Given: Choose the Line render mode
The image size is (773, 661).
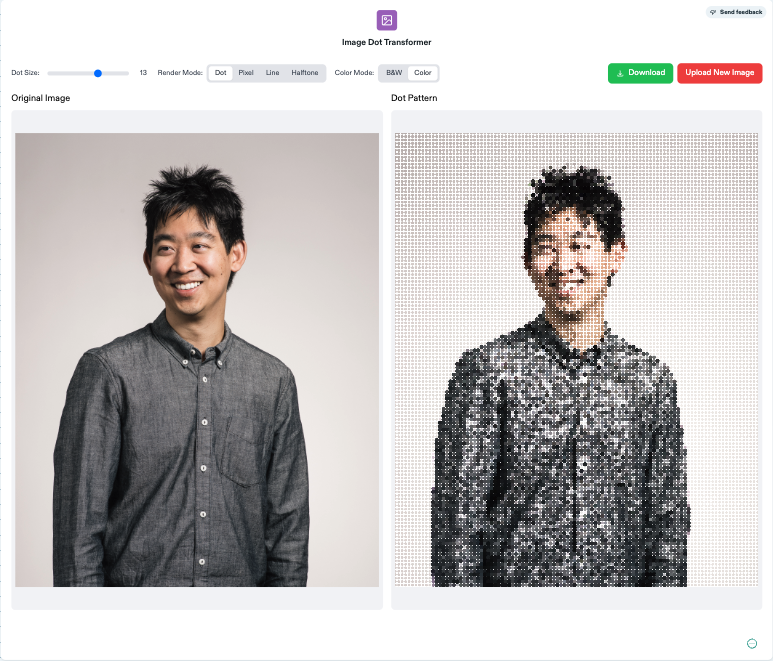Looking at the screenshot, I should tap(272, 73).
